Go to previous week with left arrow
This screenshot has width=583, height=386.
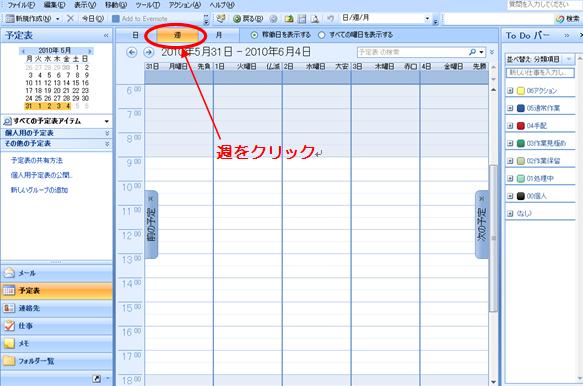click(132, 52)
